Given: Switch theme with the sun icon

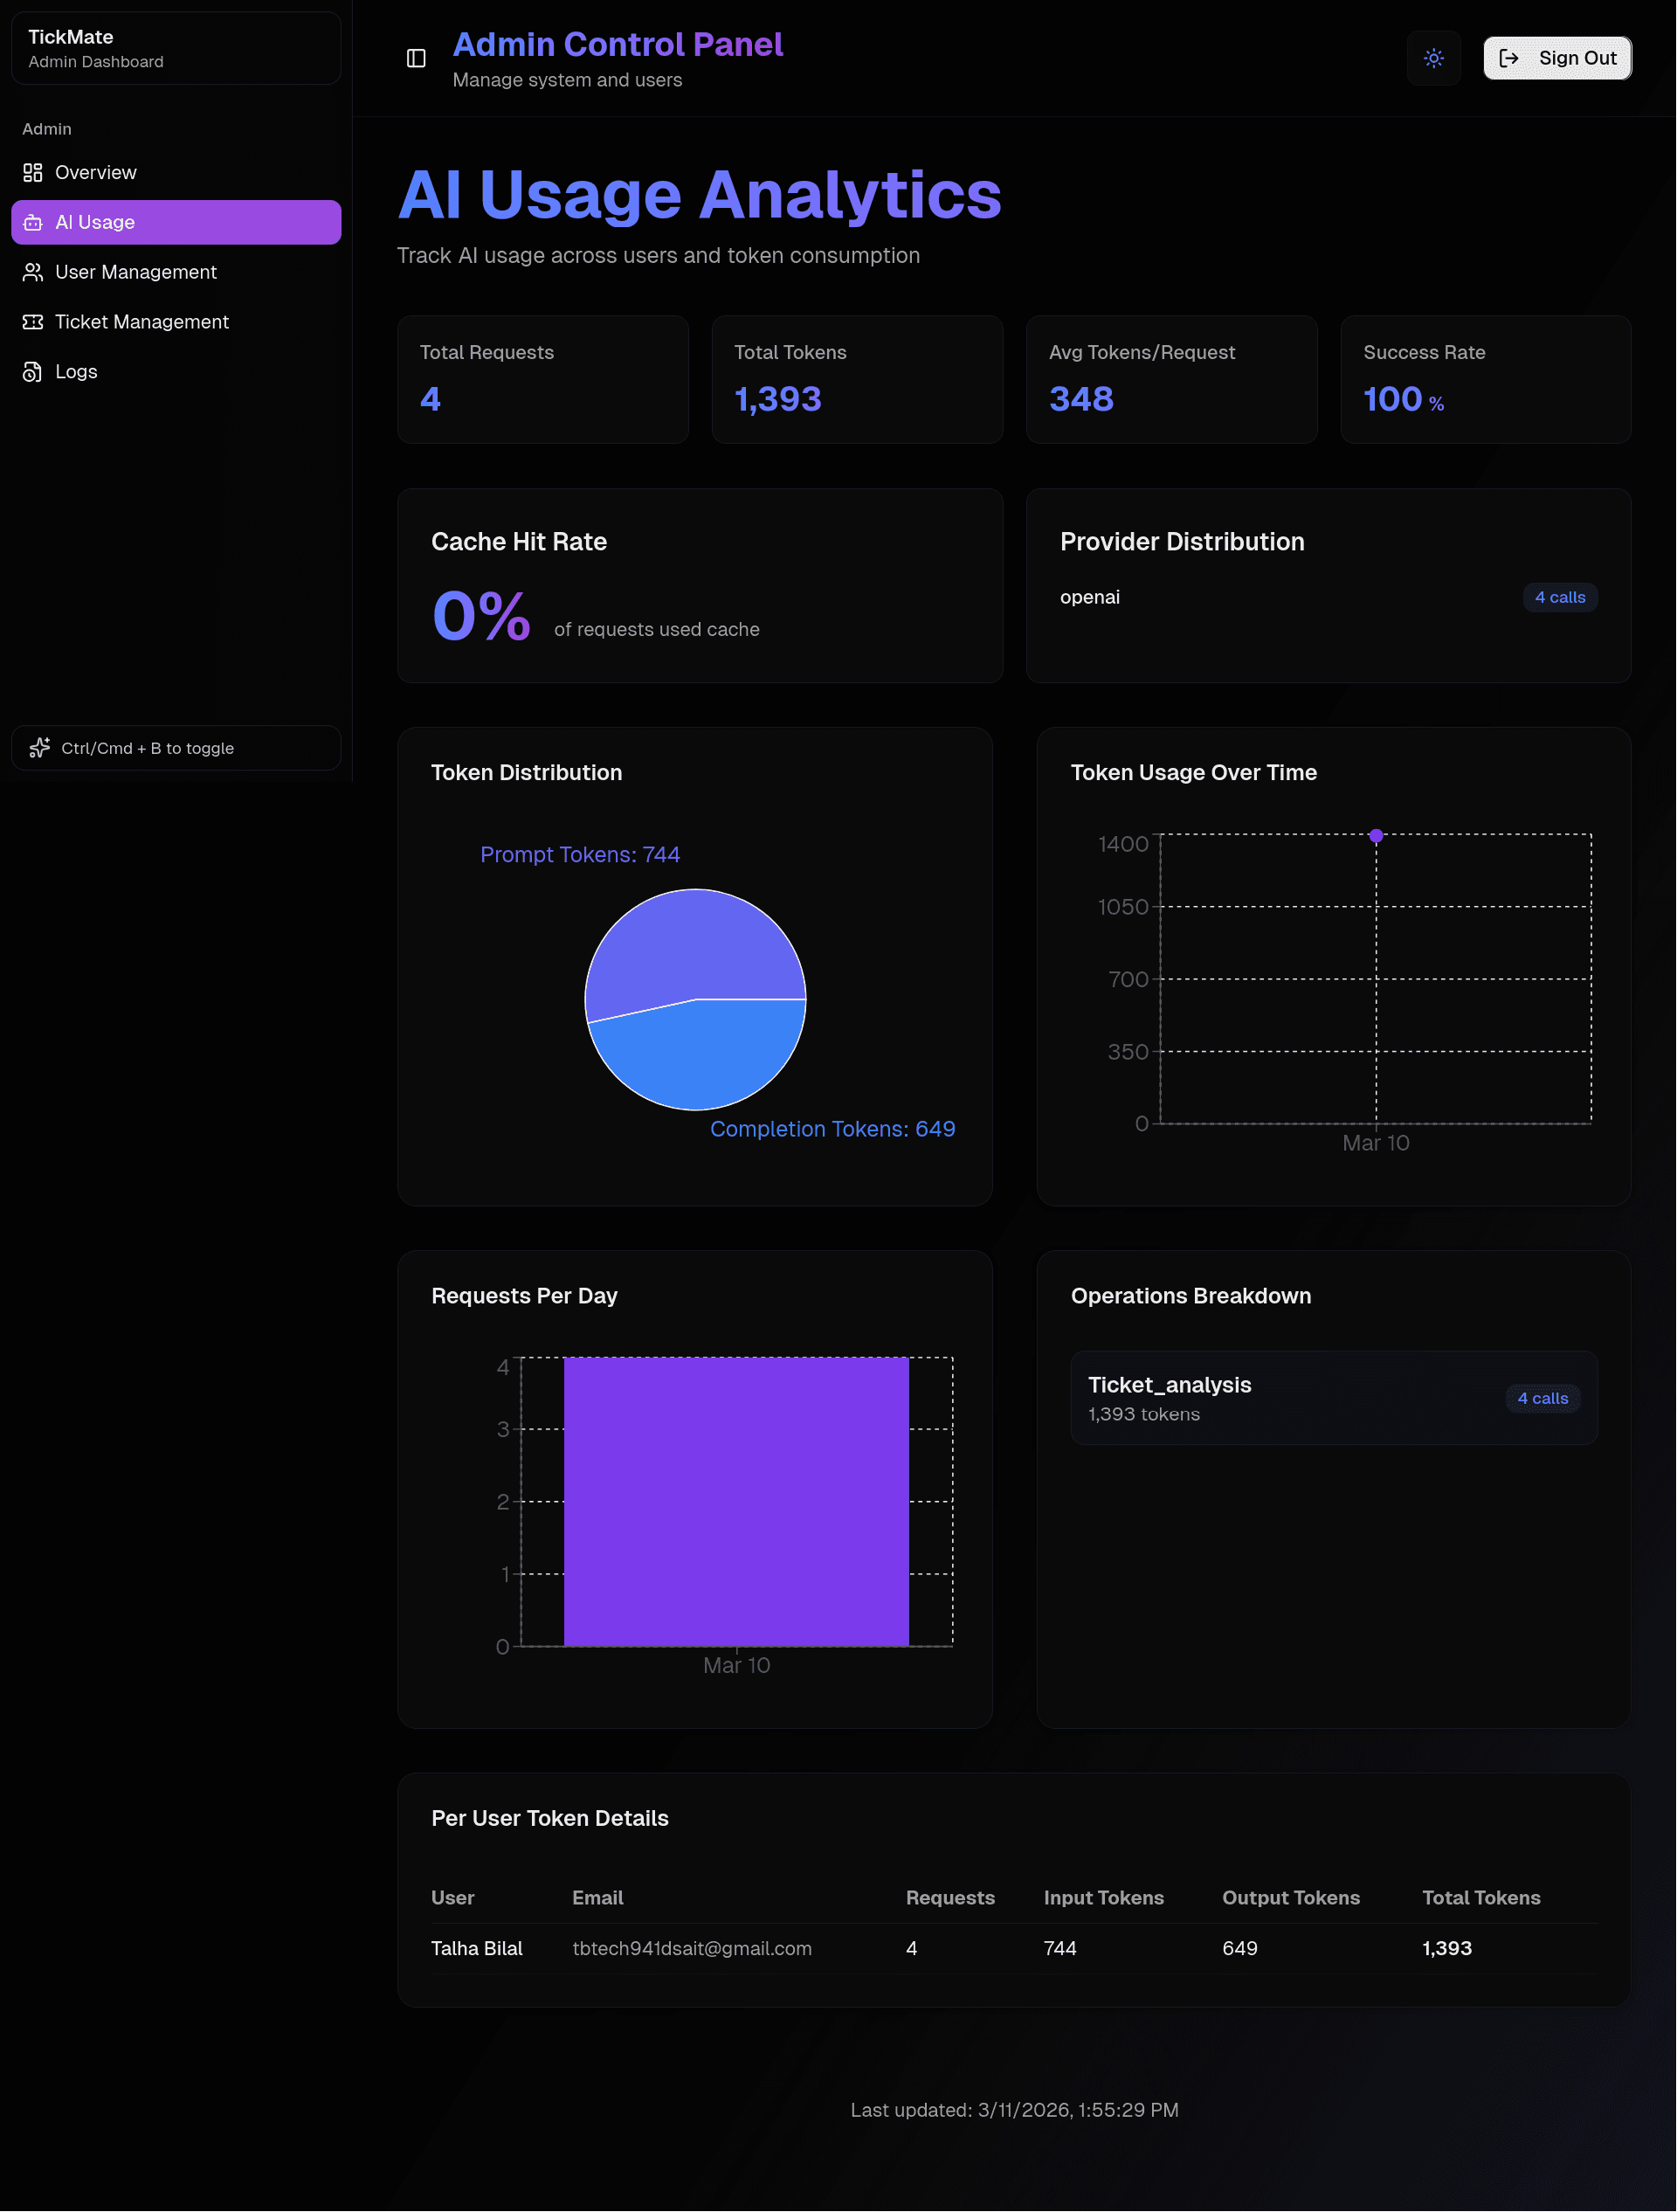Looking at the screenshot, I should [1433, 58].
